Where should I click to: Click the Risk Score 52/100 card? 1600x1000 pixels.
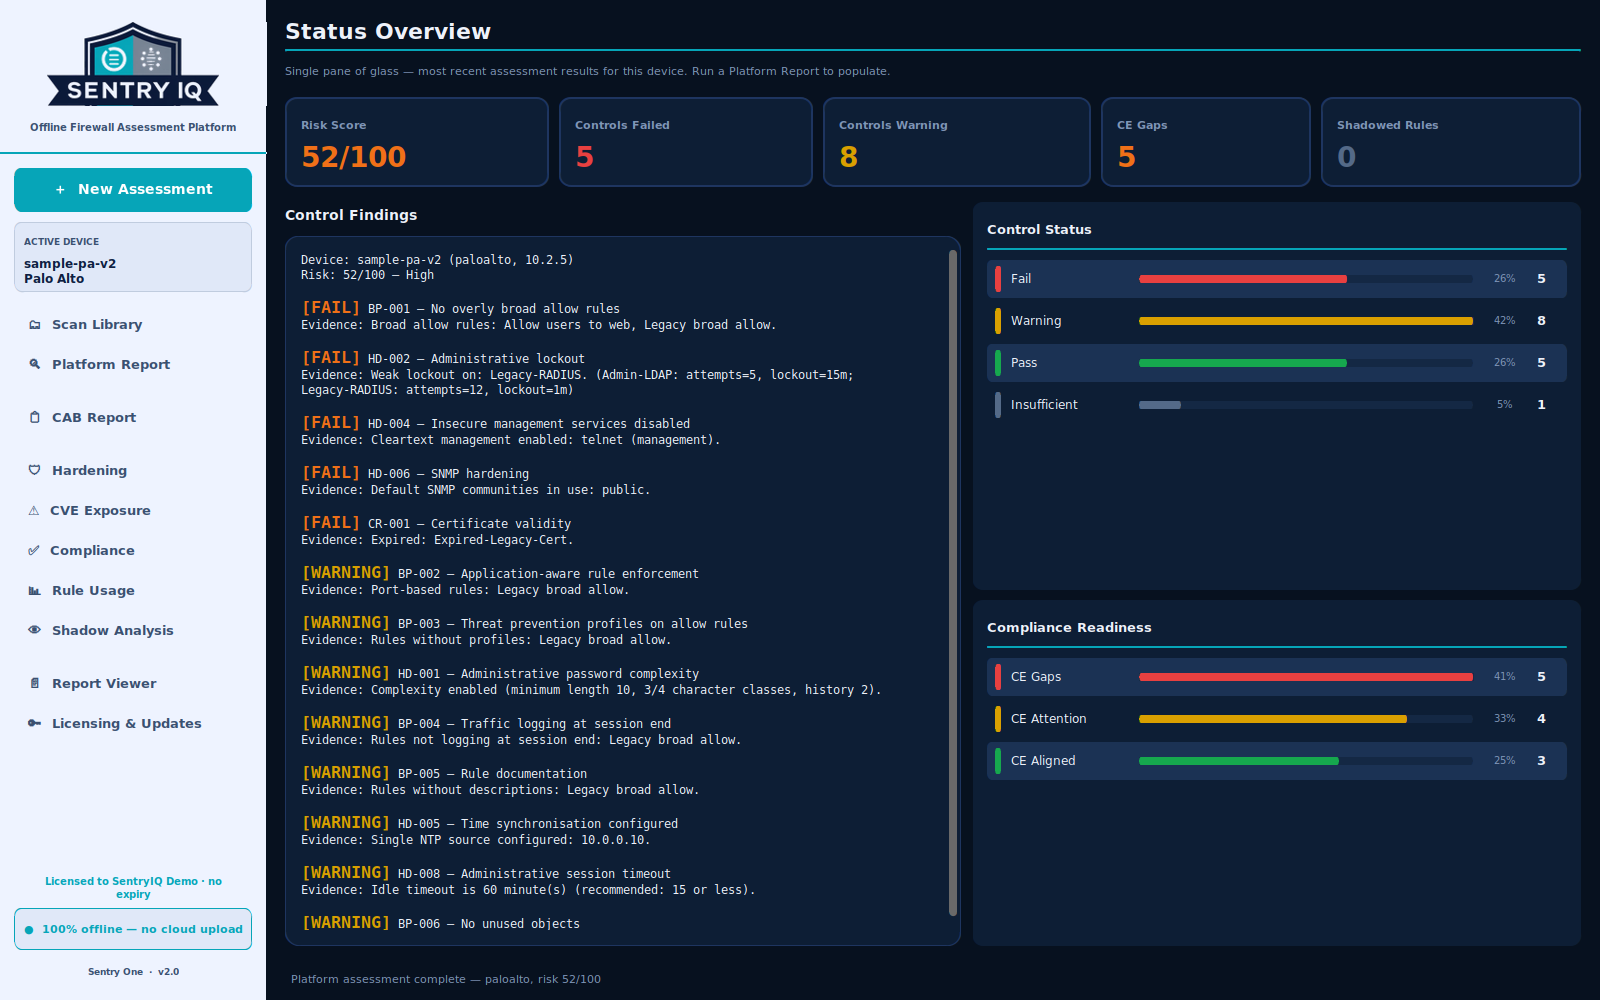pos(417,142)
